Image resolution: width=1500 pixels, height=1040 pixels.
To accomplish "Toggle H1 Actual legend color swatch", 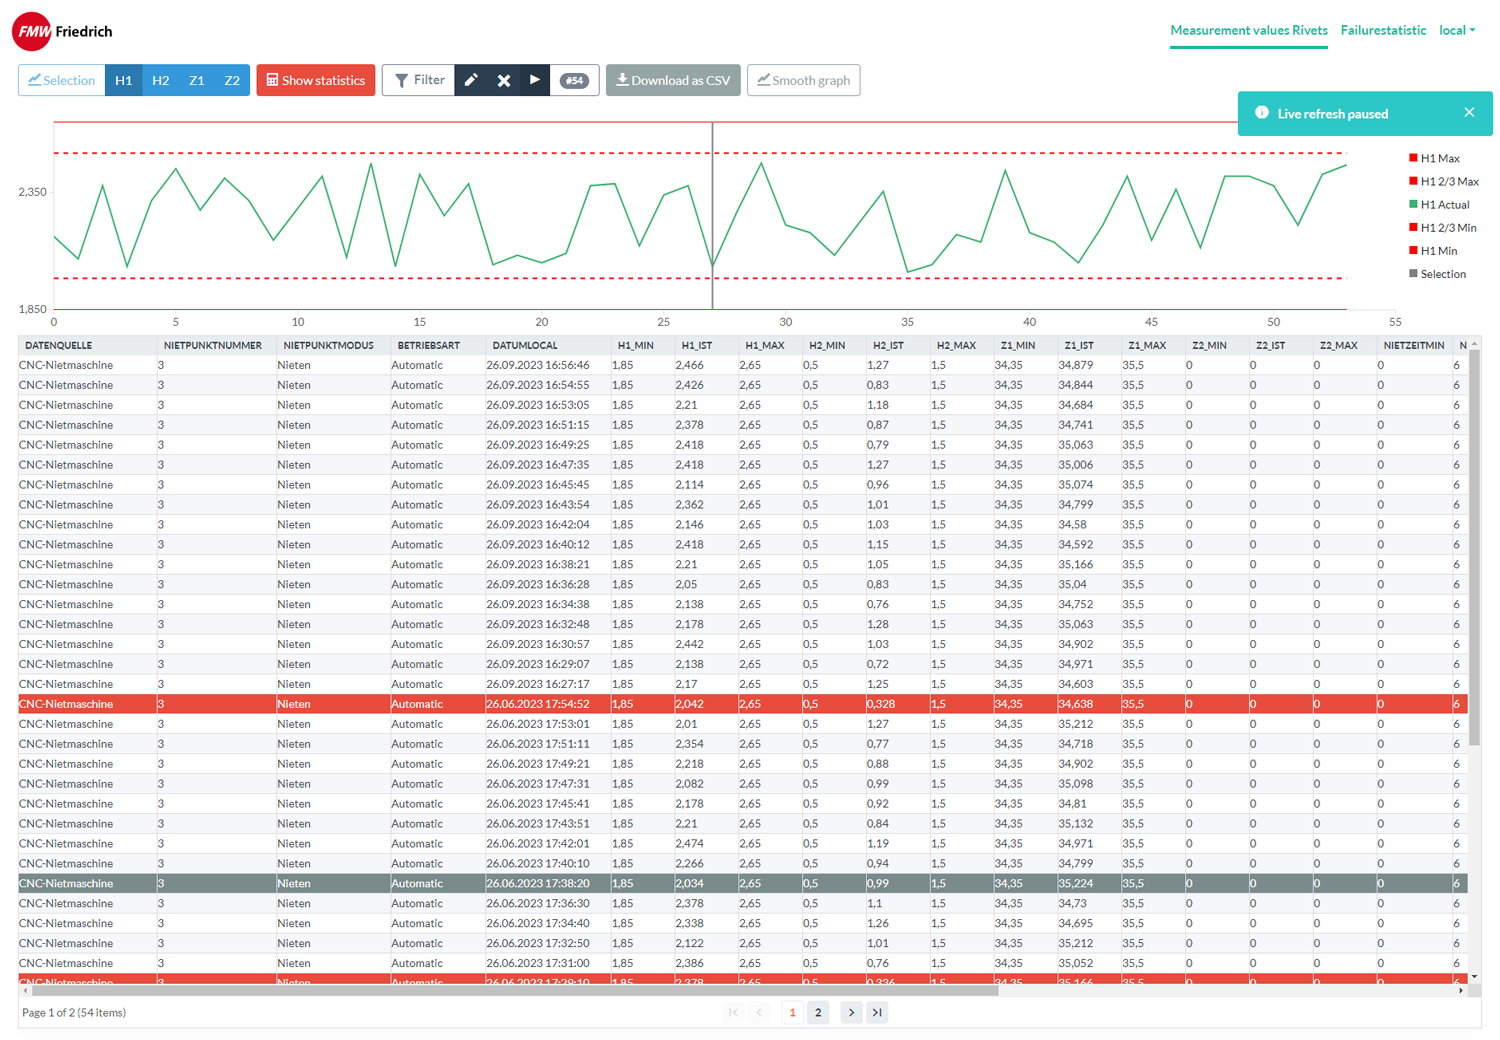I will click(x=1413, y=204).
